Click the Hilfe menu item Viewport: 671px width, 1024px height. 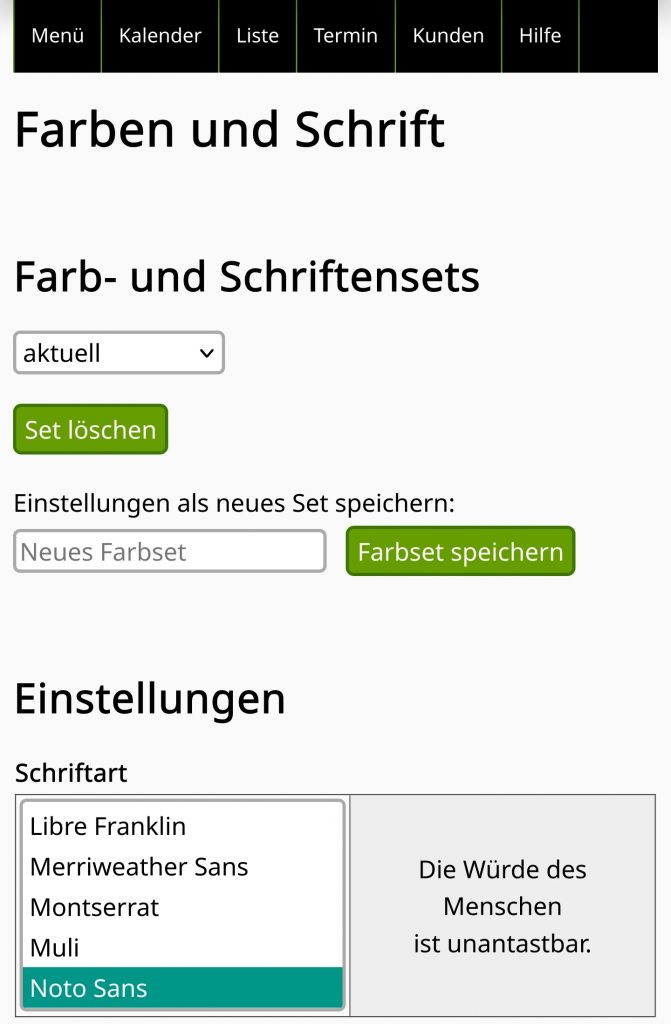[x=540, y=36]
